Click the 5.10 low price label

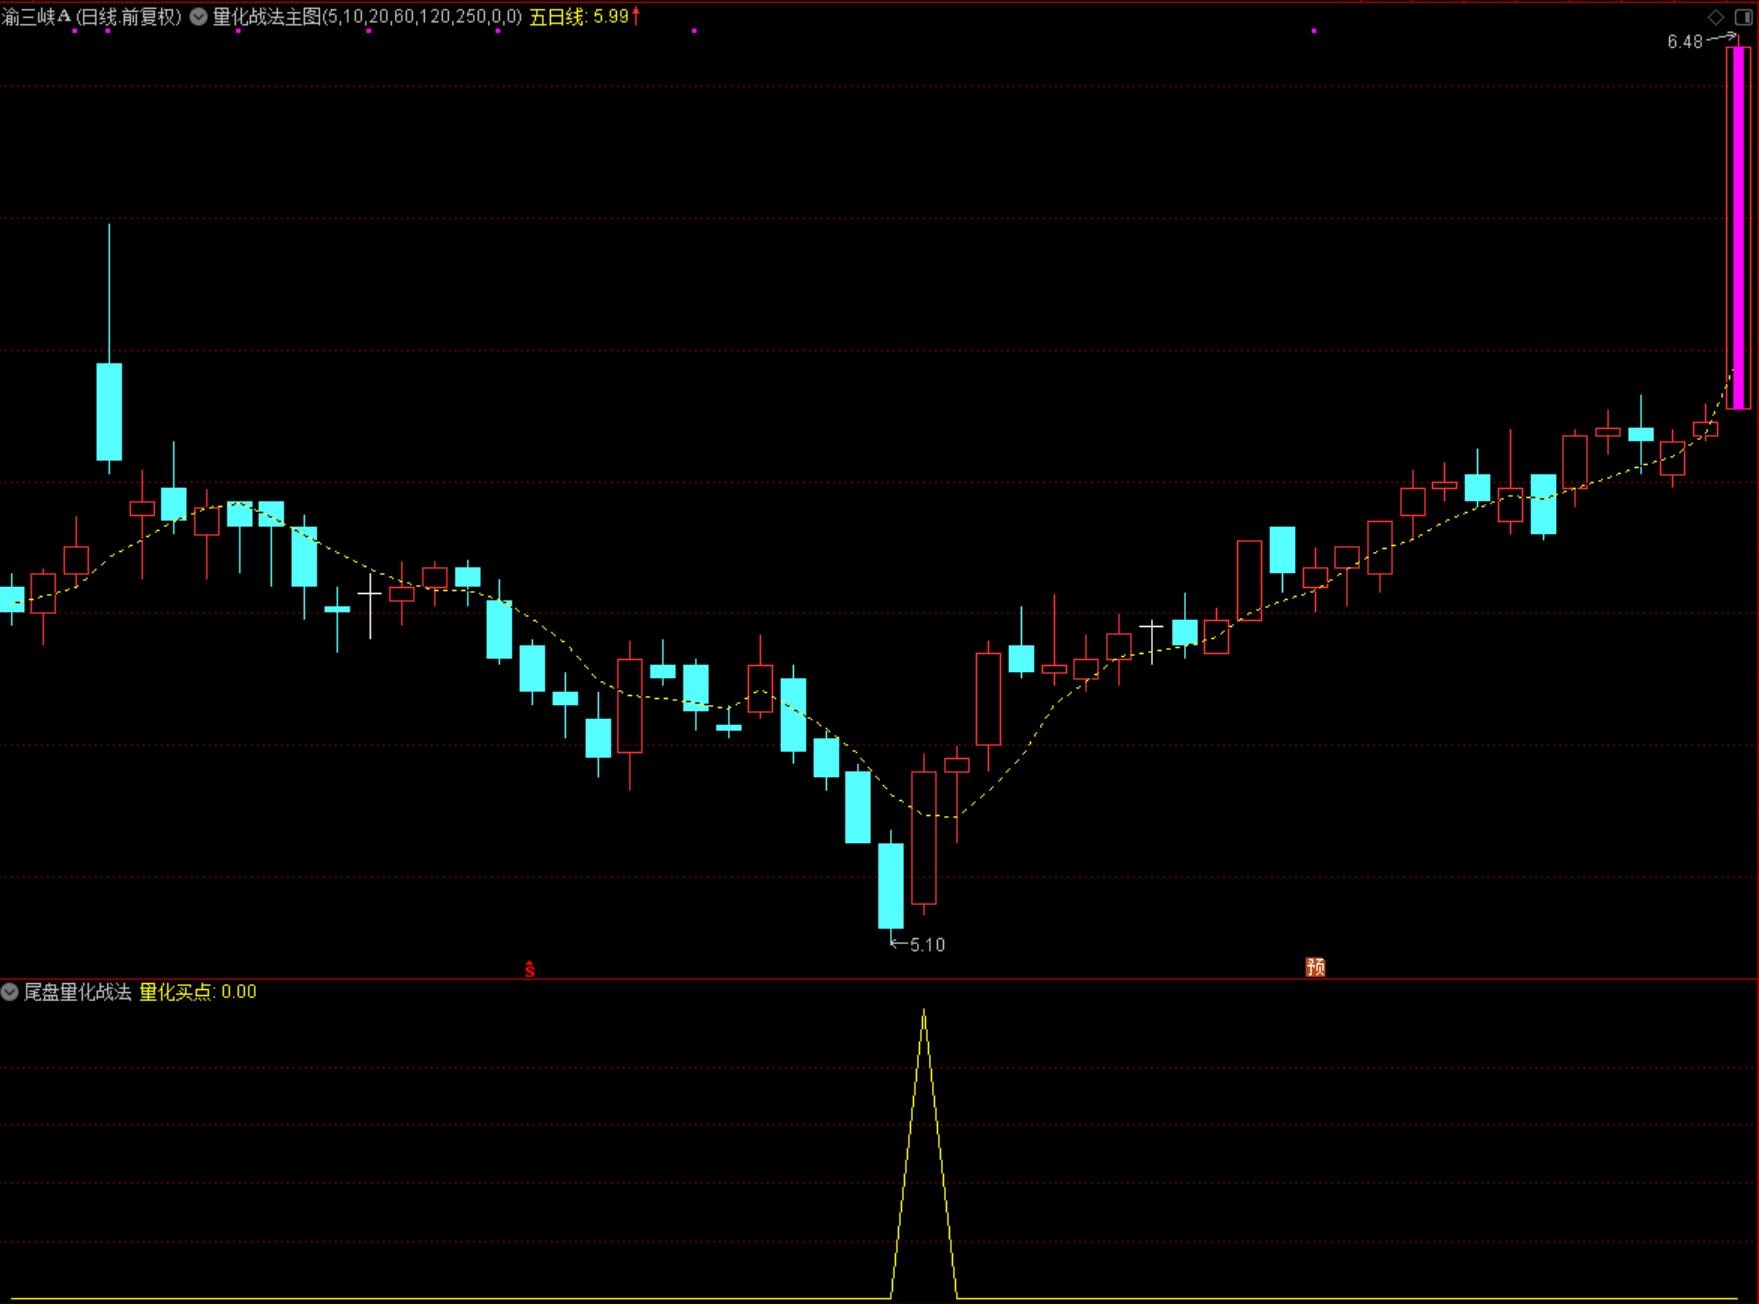point(927,945)
